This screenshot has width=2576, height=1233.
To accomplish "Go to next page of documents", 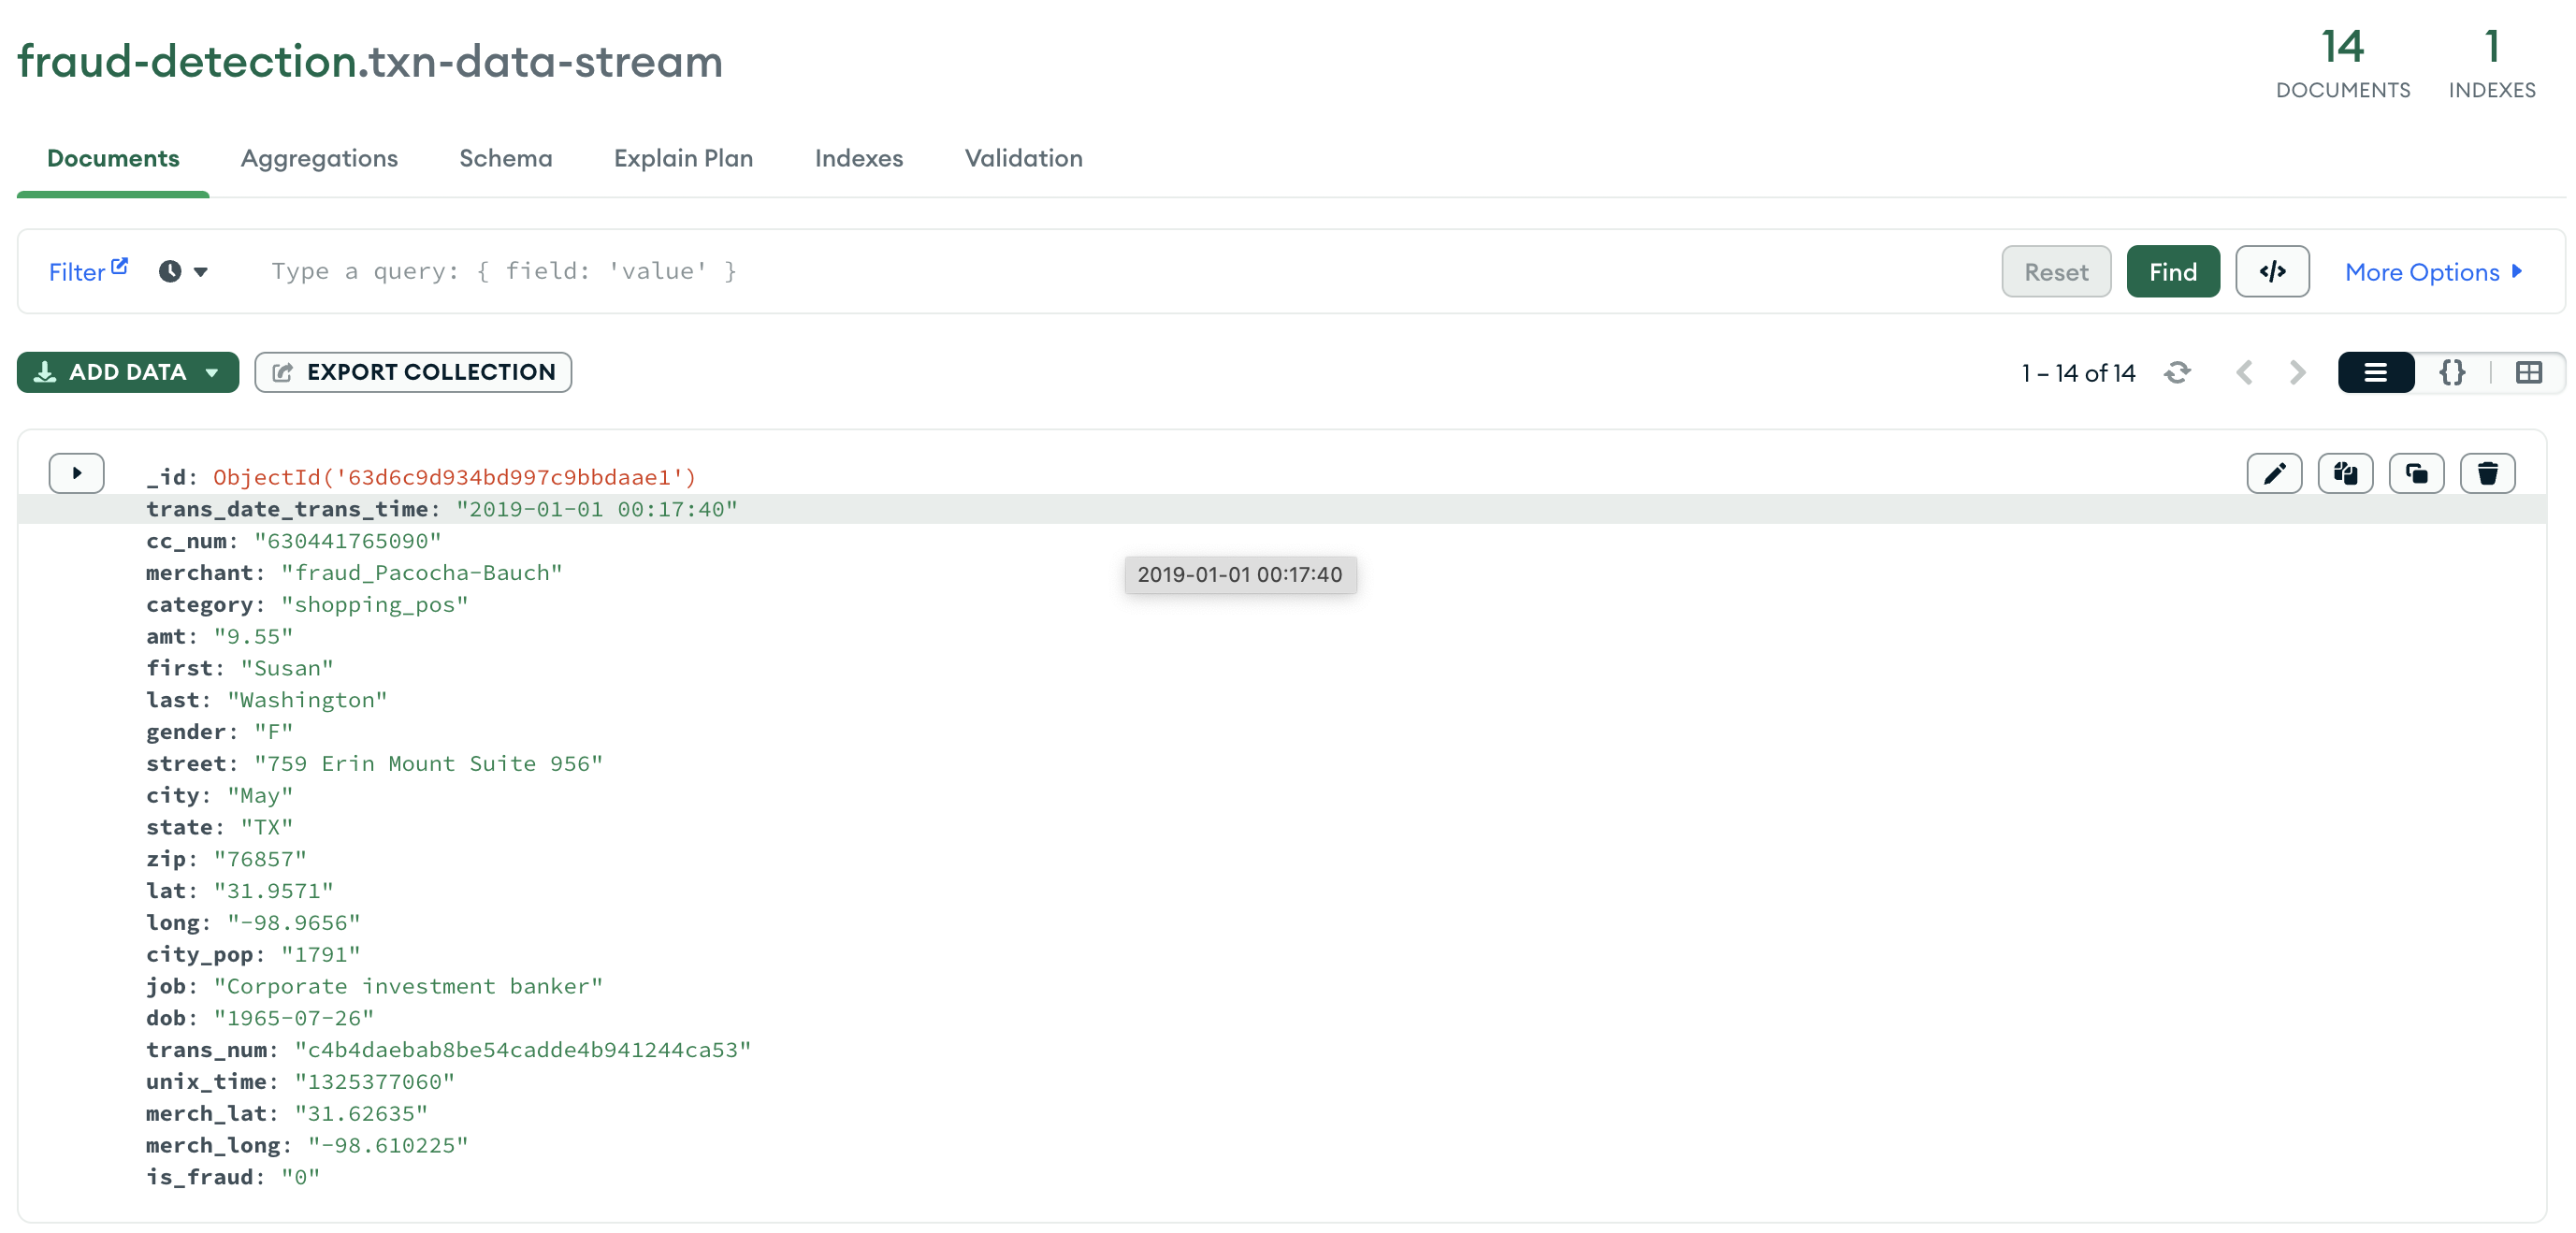I will 2297,373.
